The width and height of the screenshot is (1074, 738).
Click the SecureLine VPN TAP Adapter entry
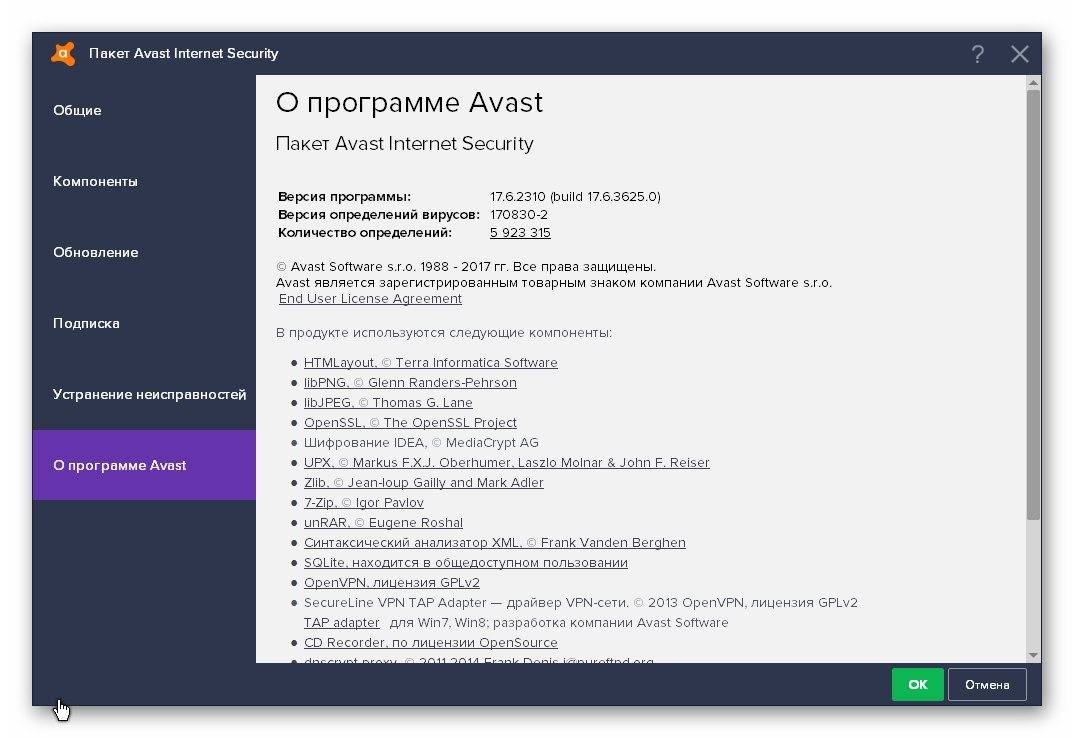tap(581, 602)
